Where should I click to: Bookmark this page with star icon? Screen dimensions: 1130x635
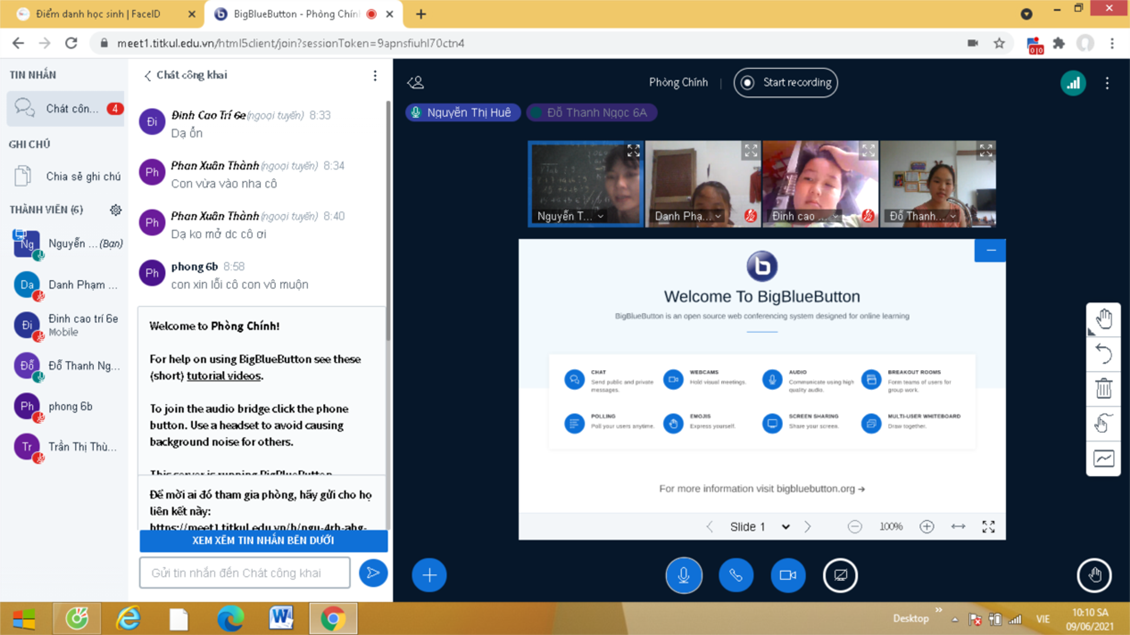pos(999,43)
